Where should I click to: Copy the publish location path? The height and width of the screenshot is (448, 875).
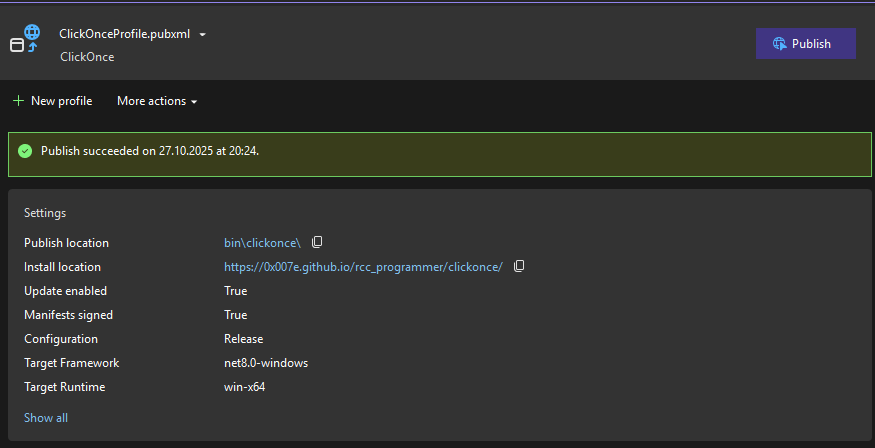(317, 242)
